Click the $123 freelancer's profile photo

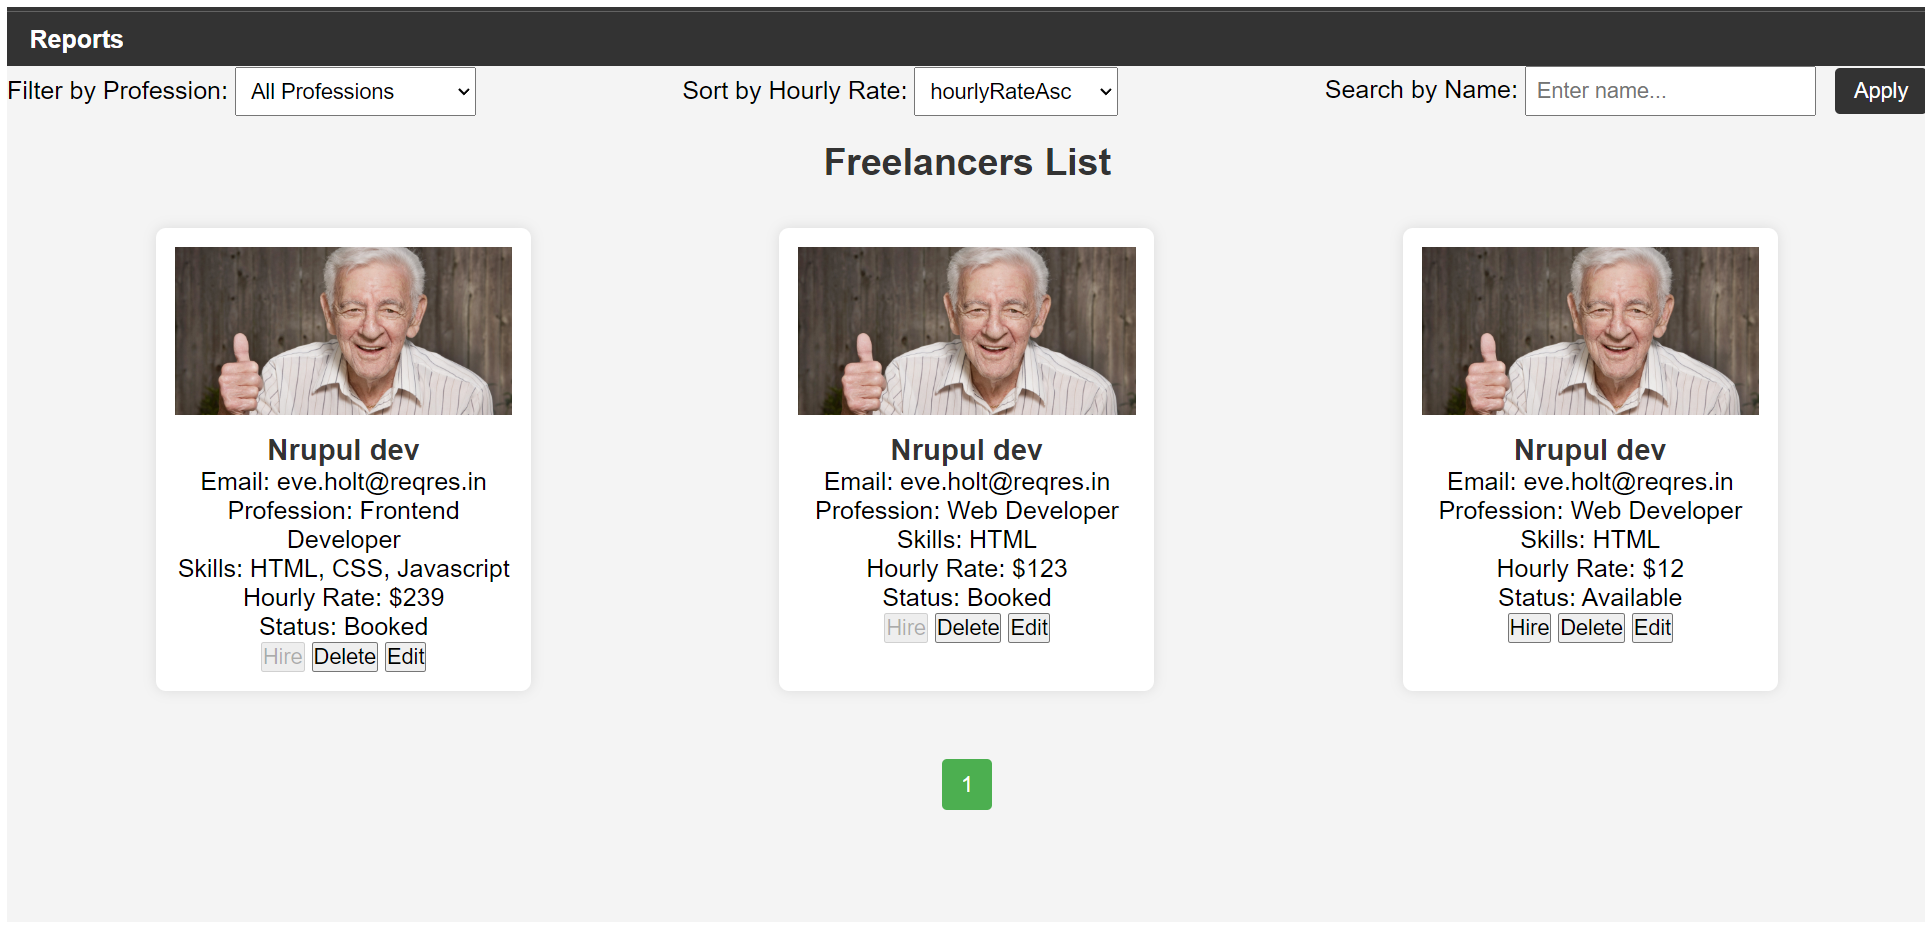pyautogui.click(x=966, y=331)
